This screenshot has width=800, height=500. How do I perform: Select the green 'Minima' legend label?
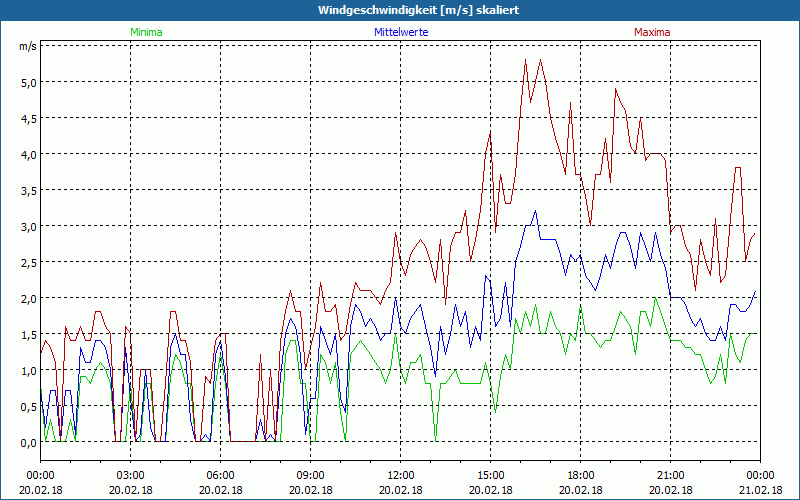pos(146,32)
